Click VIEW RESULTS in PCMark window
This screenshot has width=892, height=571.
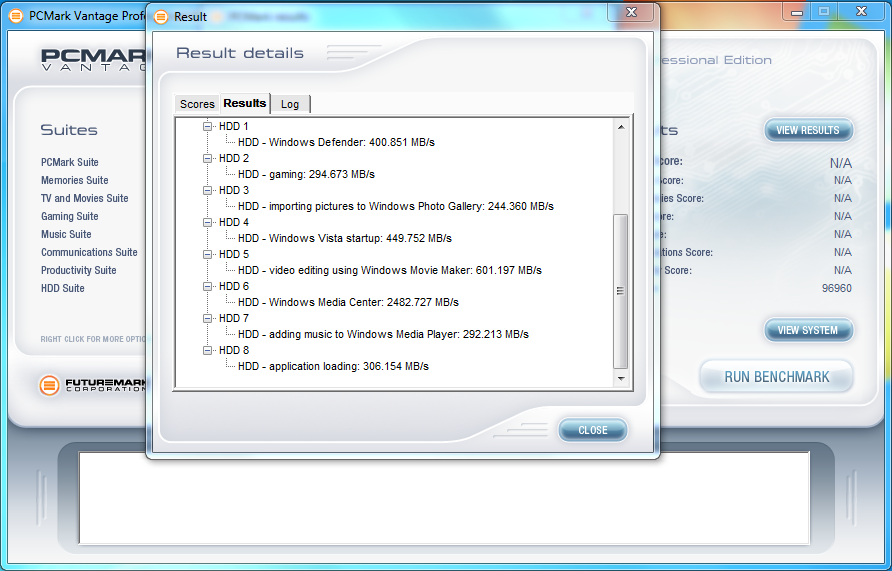click(808, 130)
